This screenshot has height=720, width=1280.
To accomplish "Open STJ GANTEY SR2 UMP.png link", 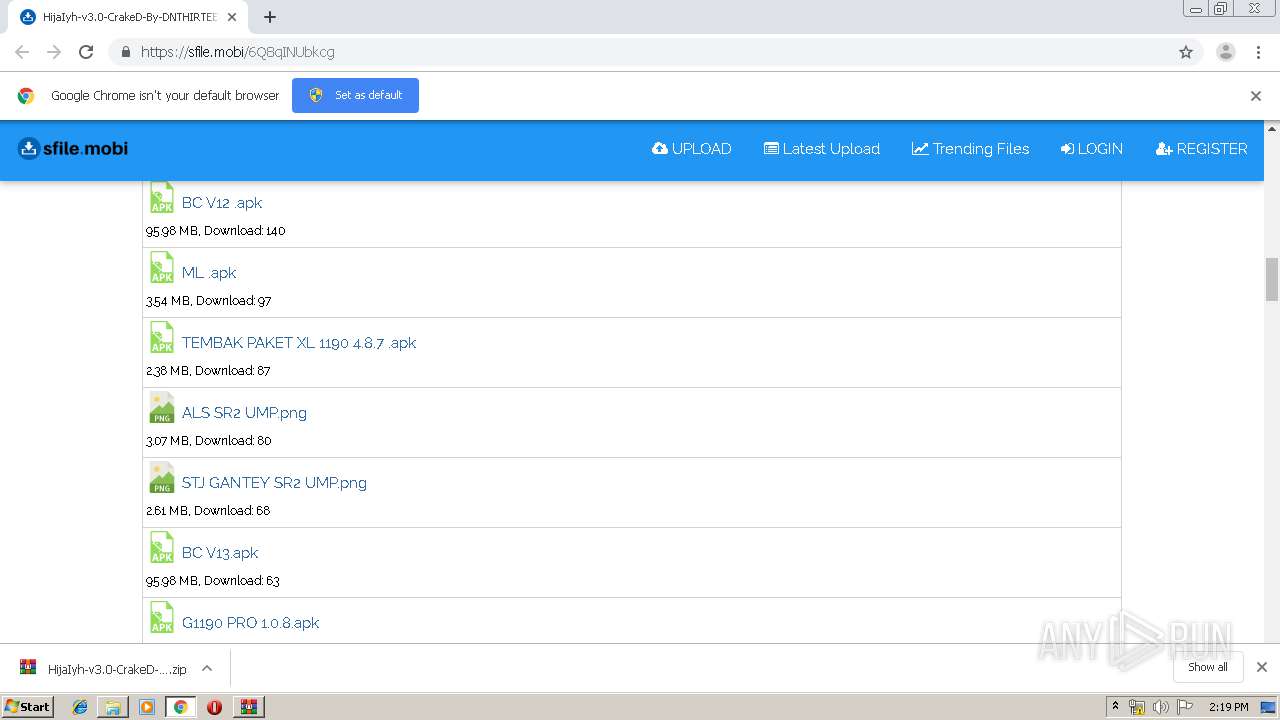I will [x=274, y=483].
